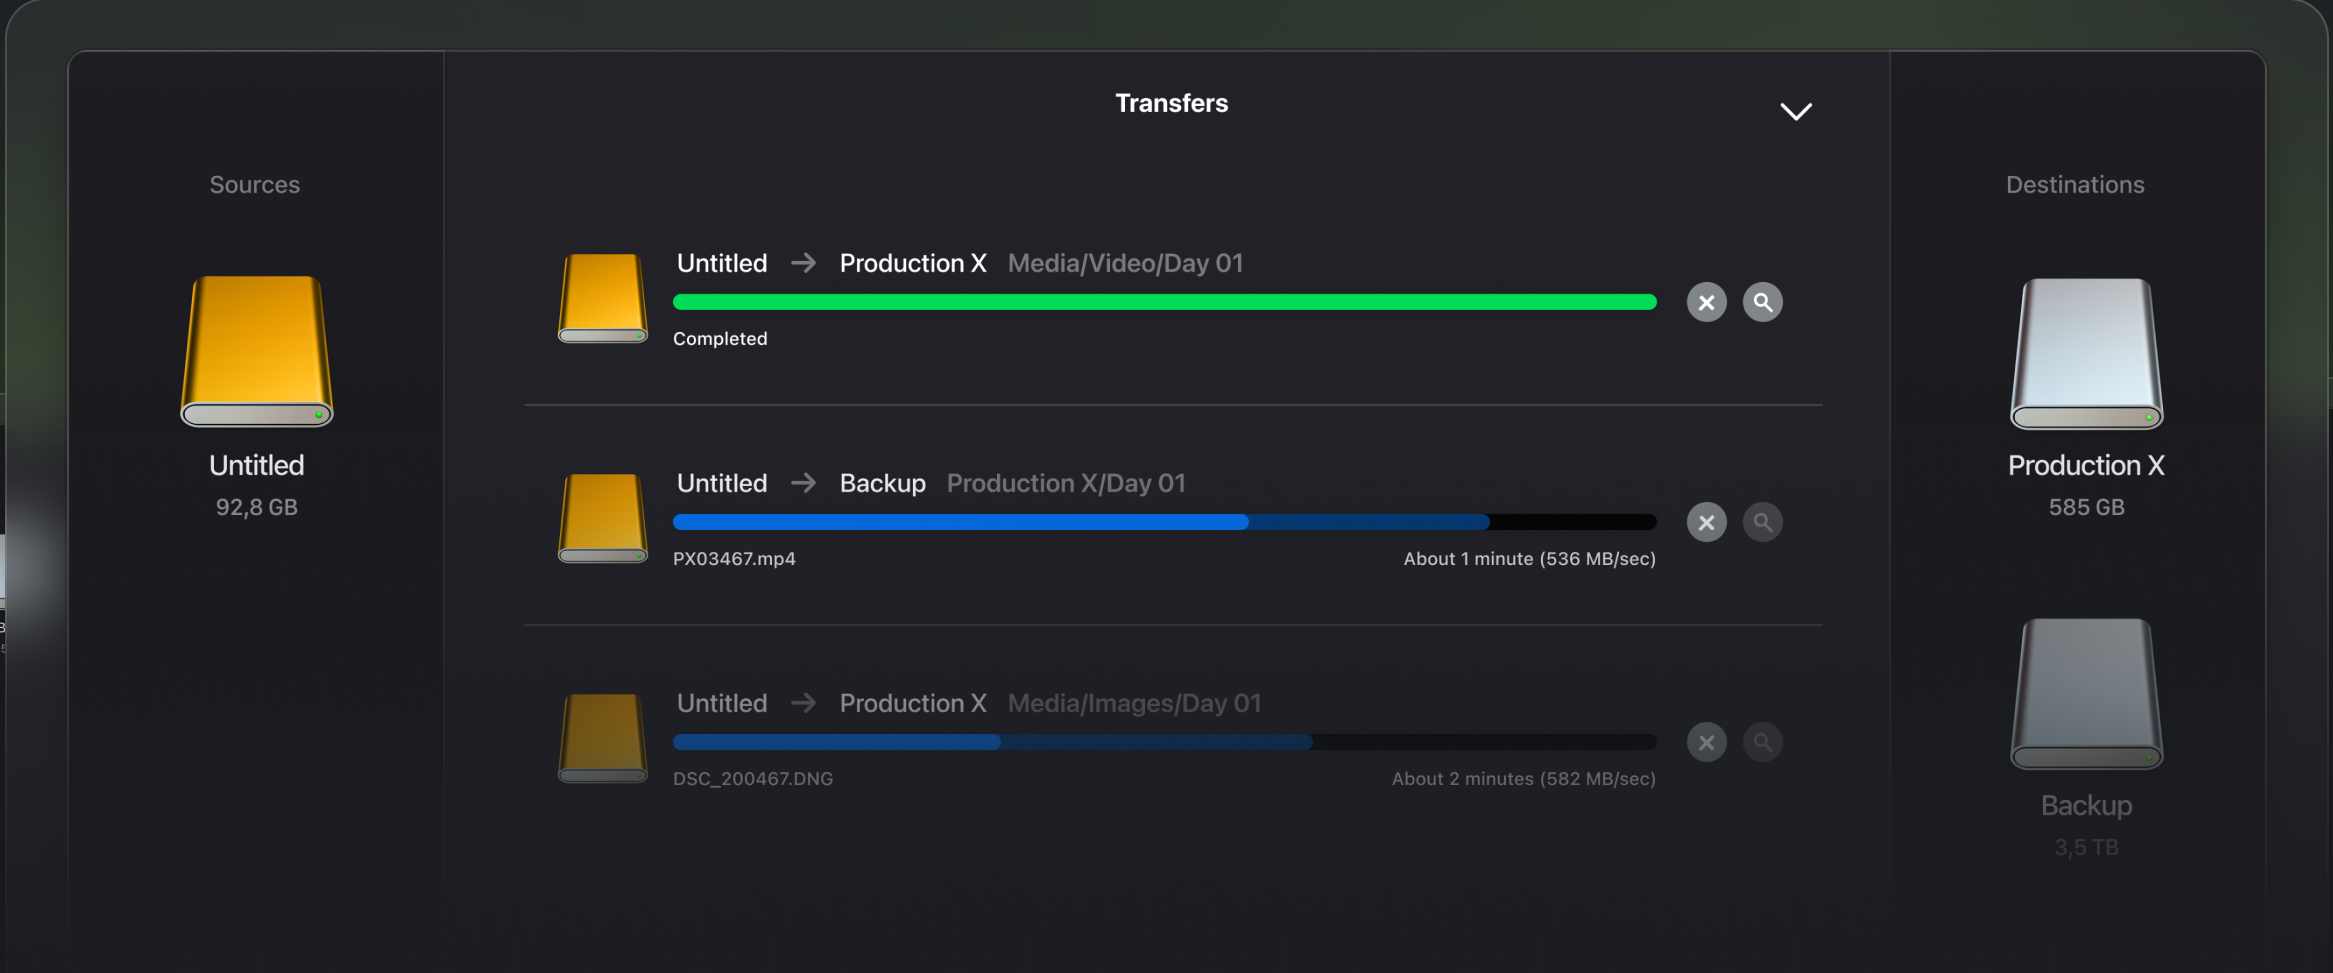Click magnifier icon for Backup transfer

[x=1762, y=522]
